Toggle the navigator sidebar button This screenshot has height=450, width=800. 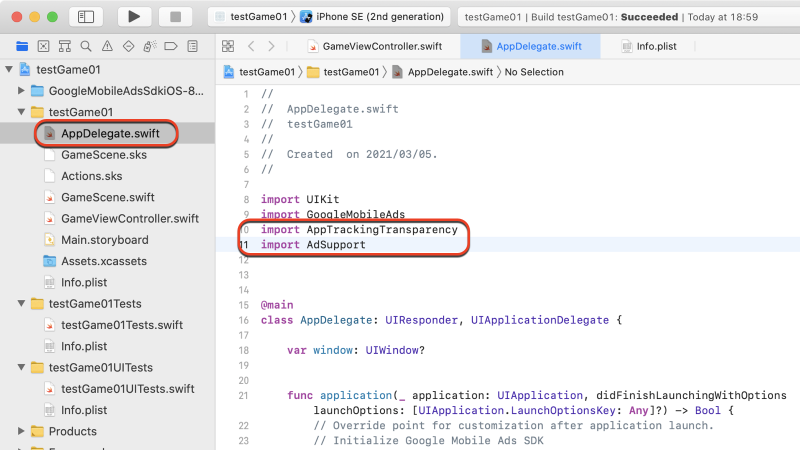click(86, 17)
